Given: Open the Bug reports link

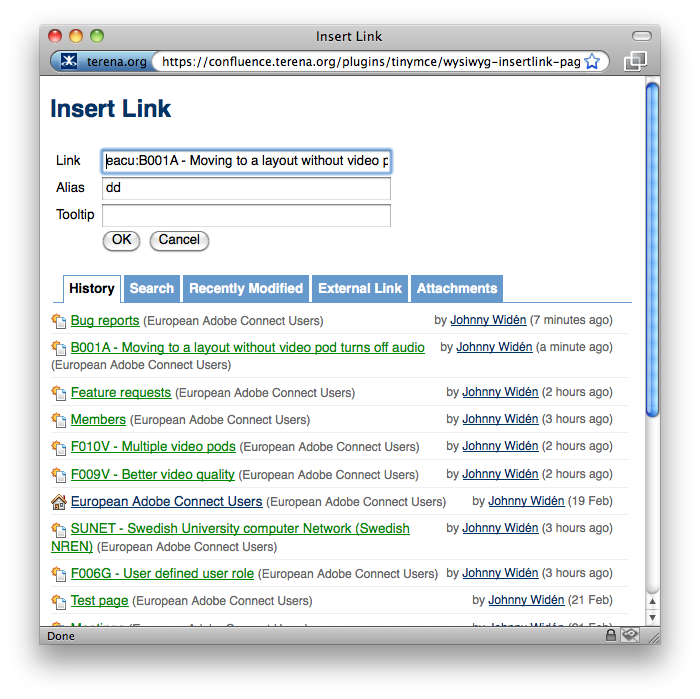Looking at the screenshot, I should [x=105, y=320].
